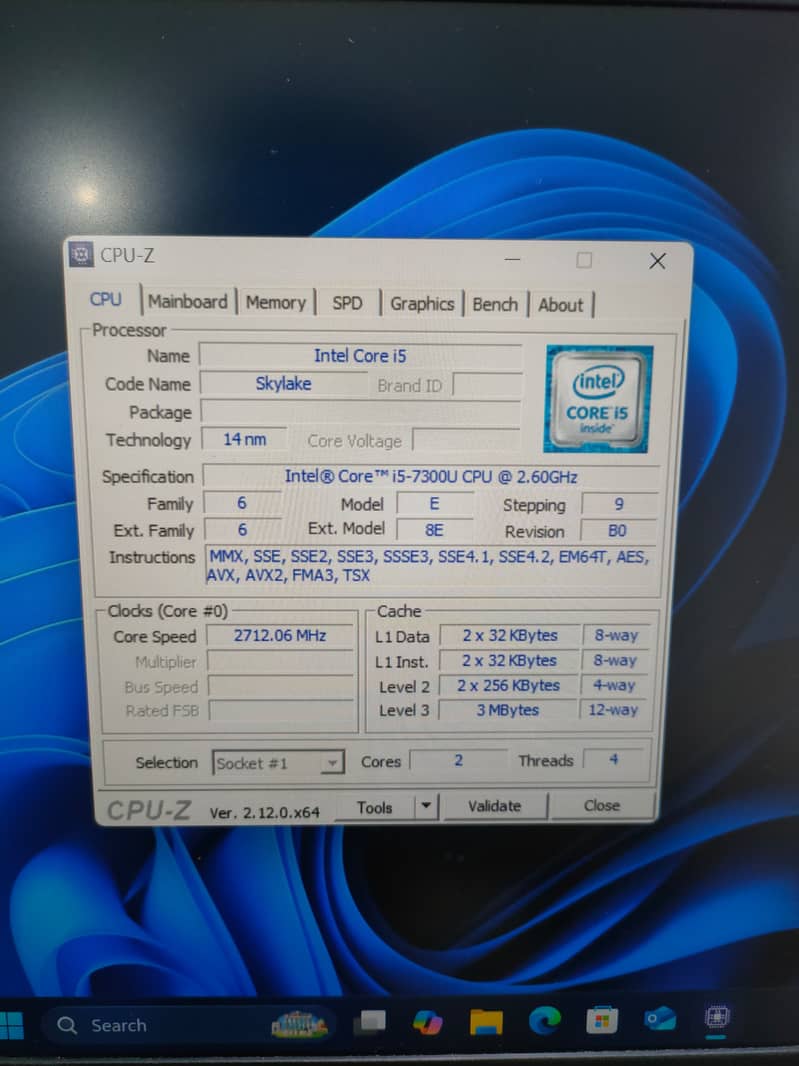Minimize the CPU-Z window
Screen dimensions: 799x1066
pos(513,259)
